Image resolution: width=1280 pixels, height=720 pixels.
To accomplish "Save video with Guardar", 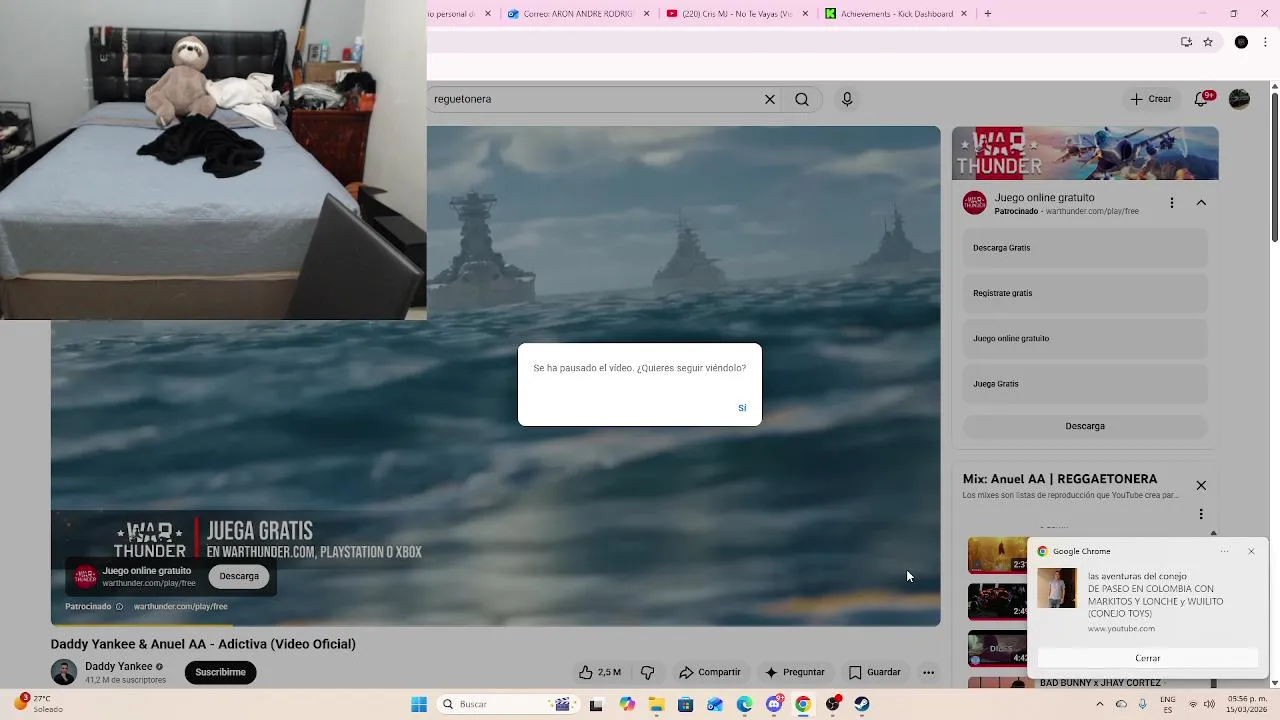I will click(875, 672).
